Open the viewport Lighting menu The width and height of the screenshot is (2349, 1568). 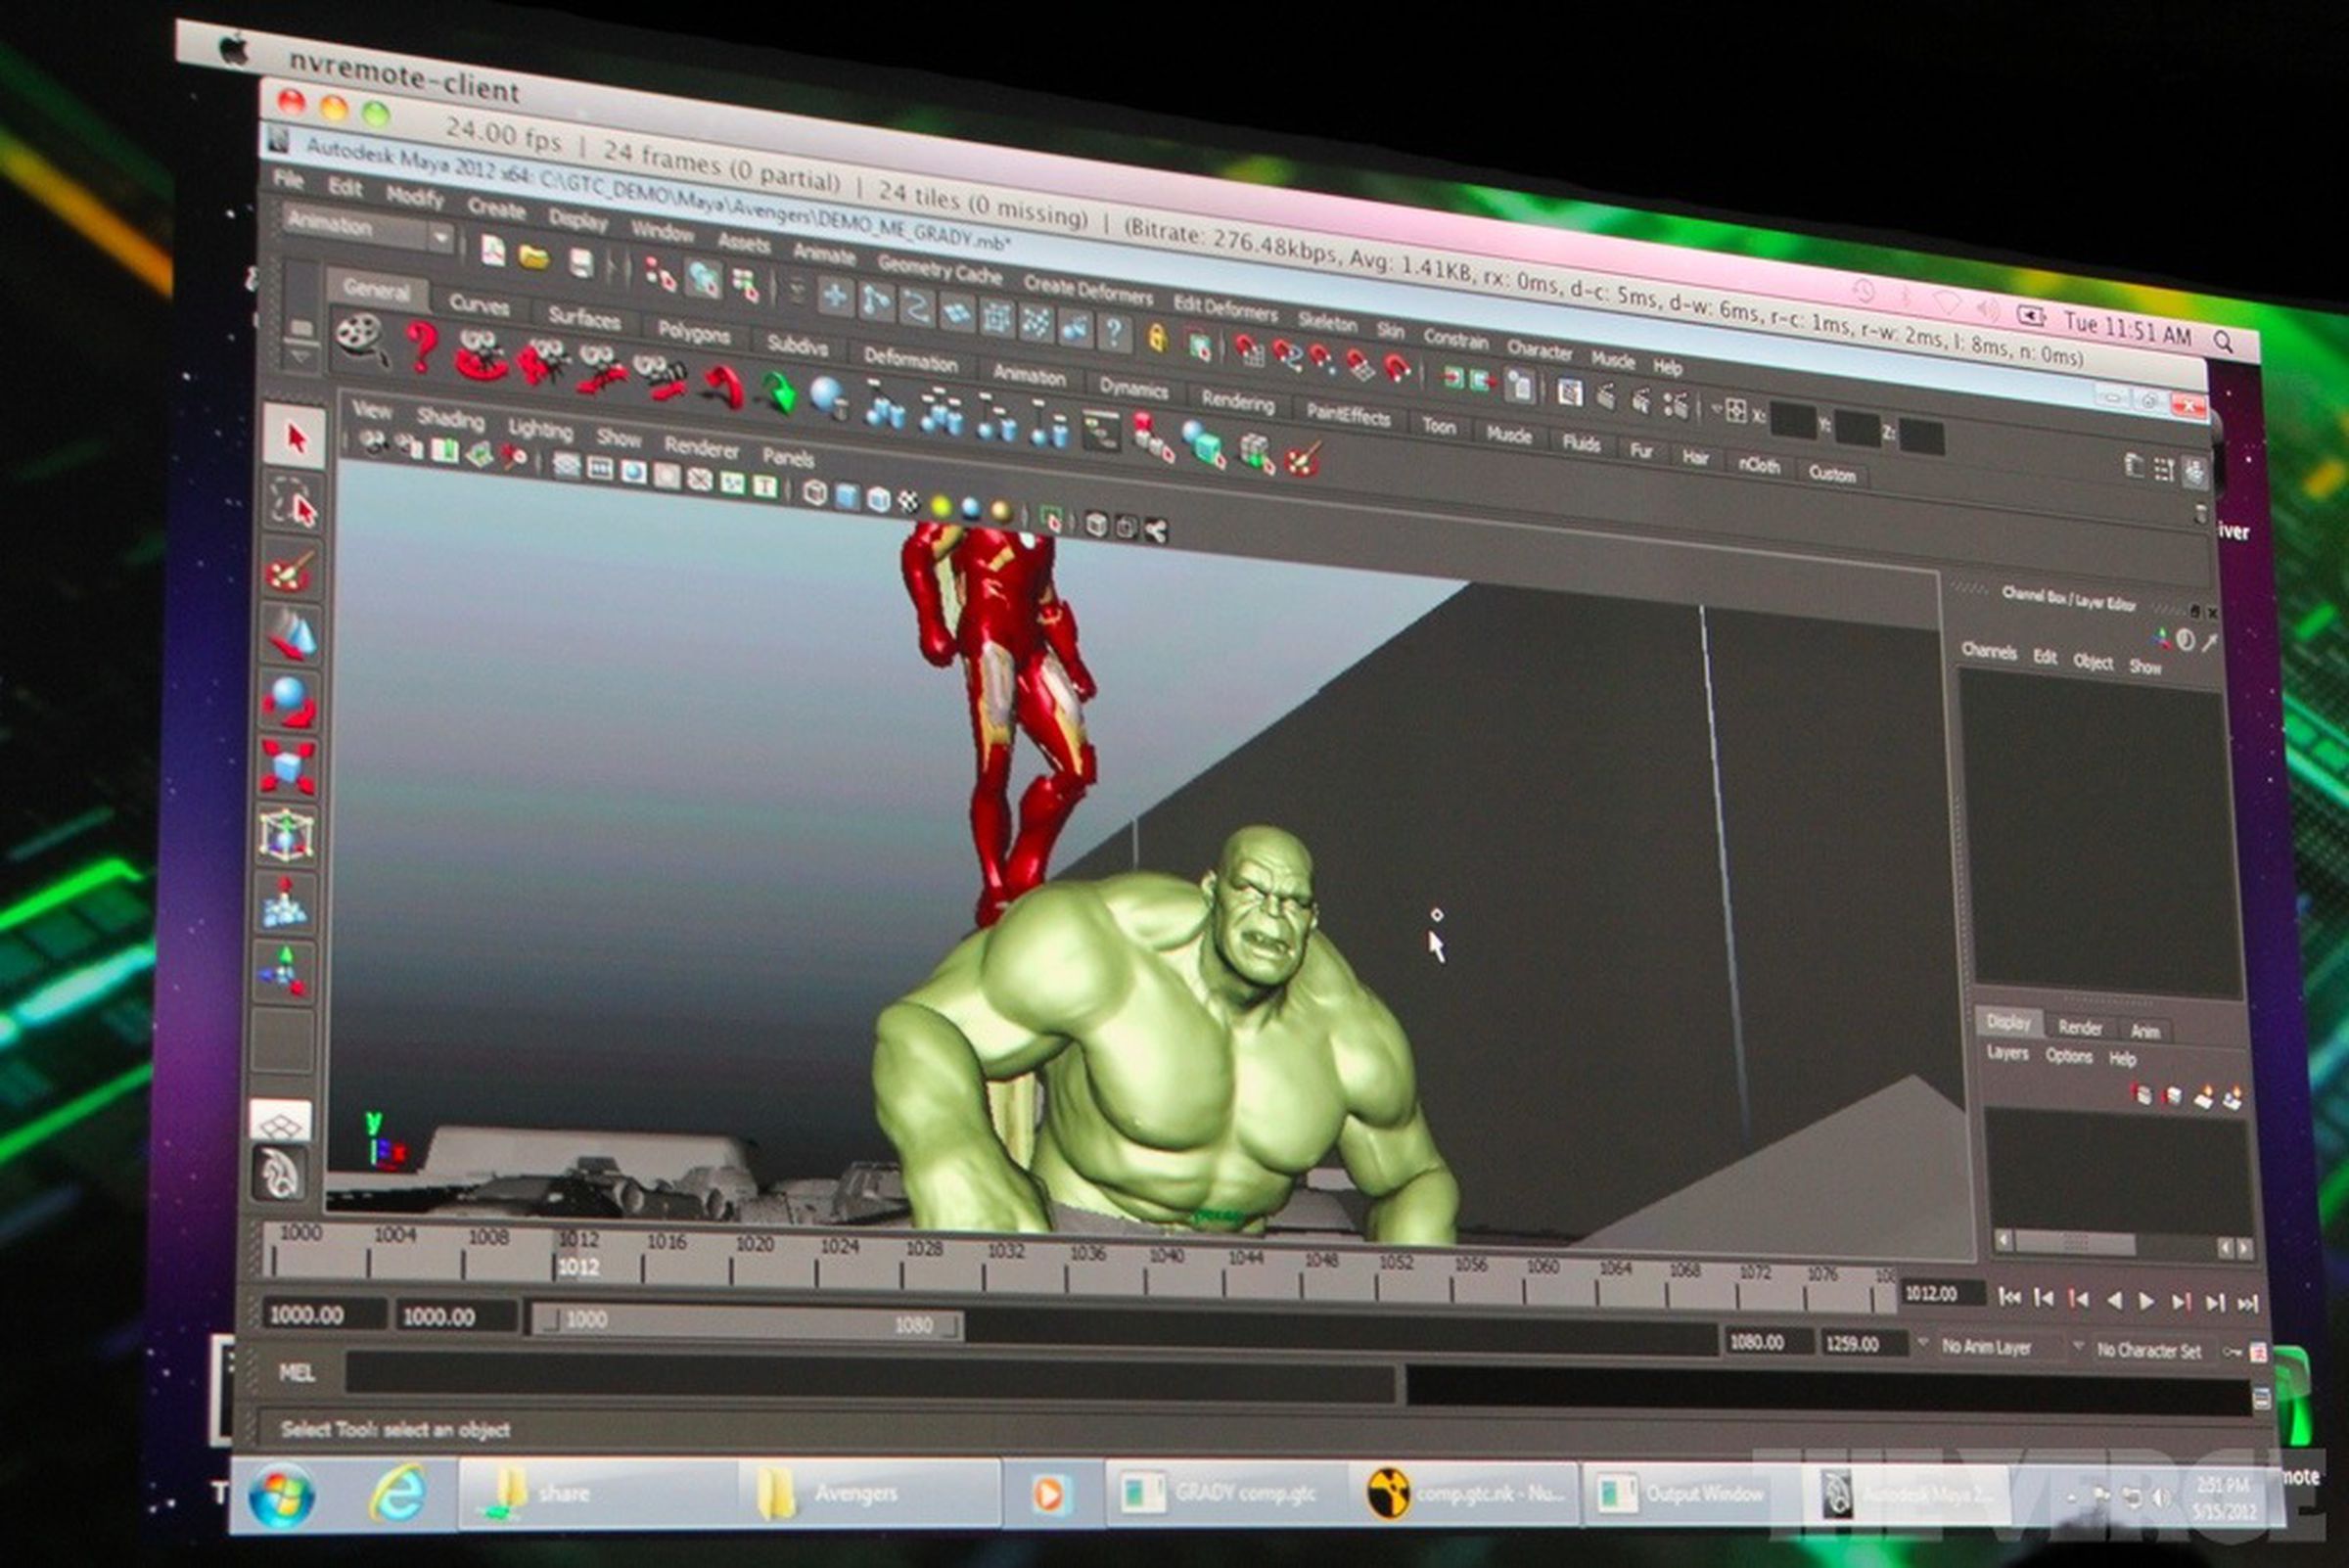click(x=540, y=429)
